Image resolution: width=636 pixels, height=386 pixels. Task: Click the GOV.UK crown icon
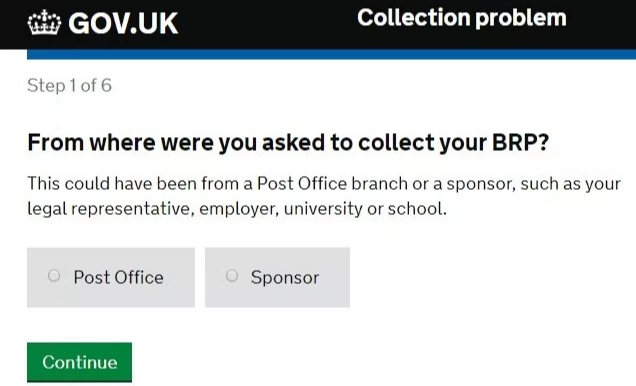[44, 23]
